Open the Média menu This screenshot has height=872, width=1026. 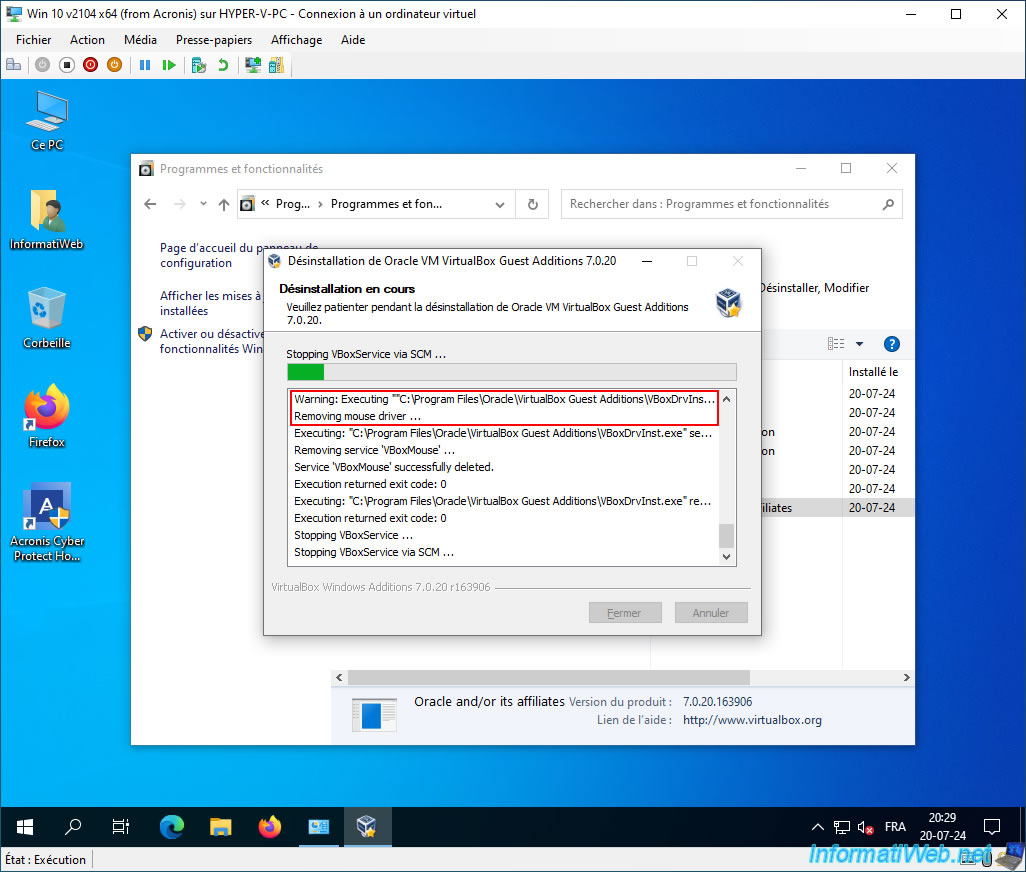tap(140, 40)
